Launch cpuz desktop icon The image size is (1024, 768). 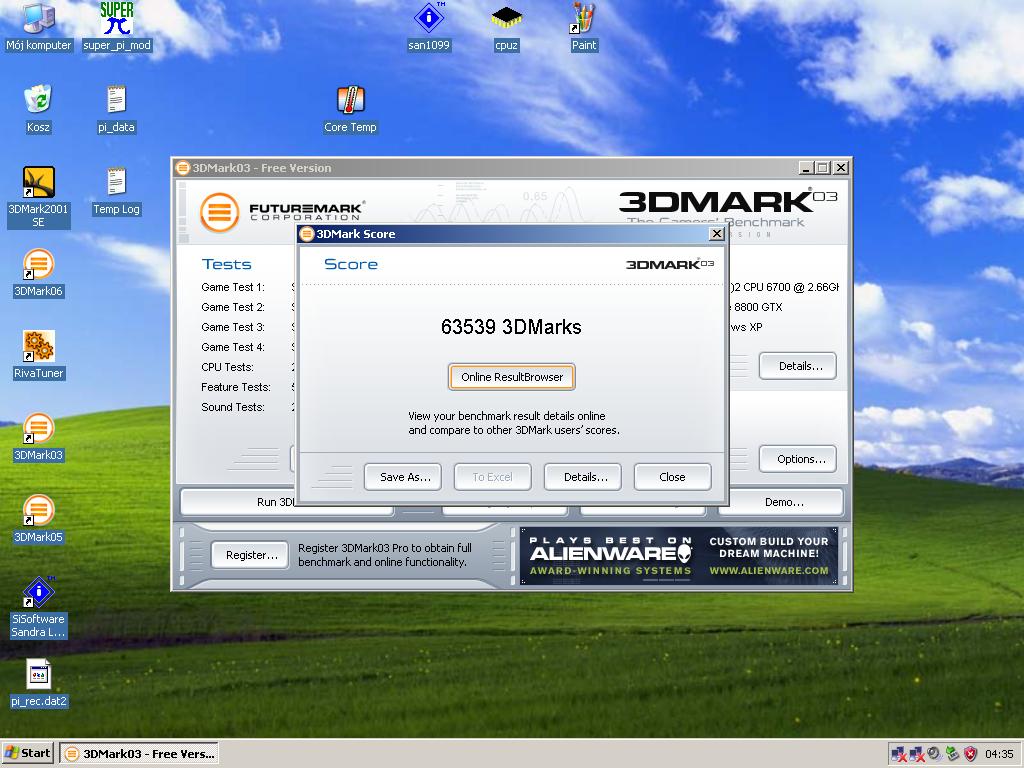click(x=506, y=26)
